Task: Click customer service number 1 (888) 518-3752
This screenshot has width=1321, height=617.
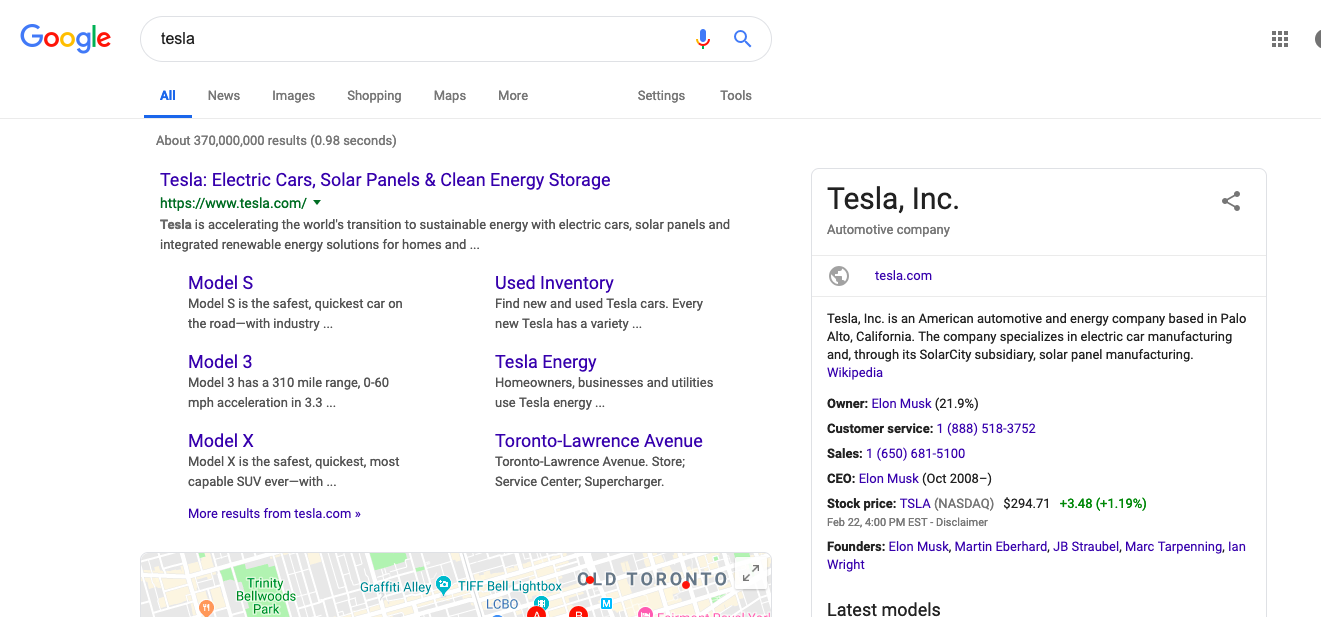Action: coord(986,429)
